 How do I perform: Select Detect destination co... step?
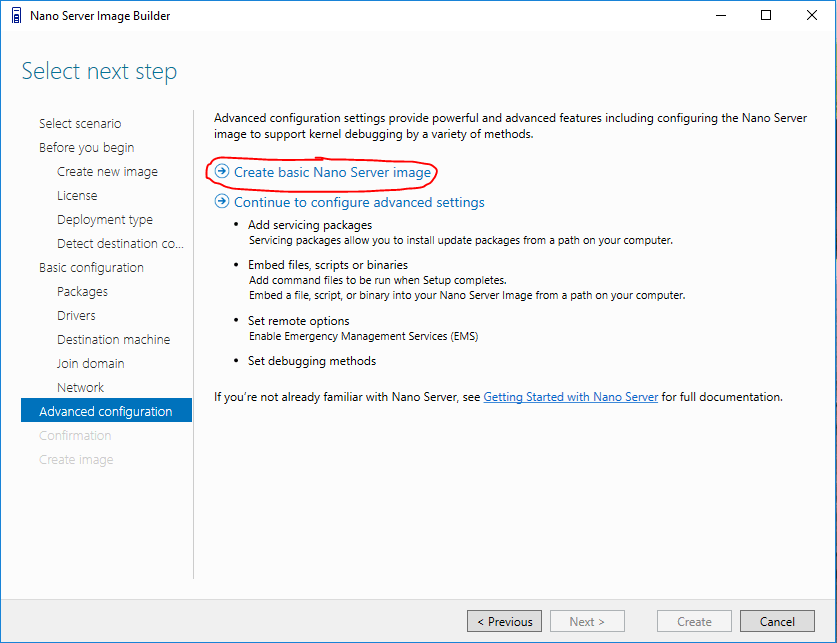click(120, 244)
